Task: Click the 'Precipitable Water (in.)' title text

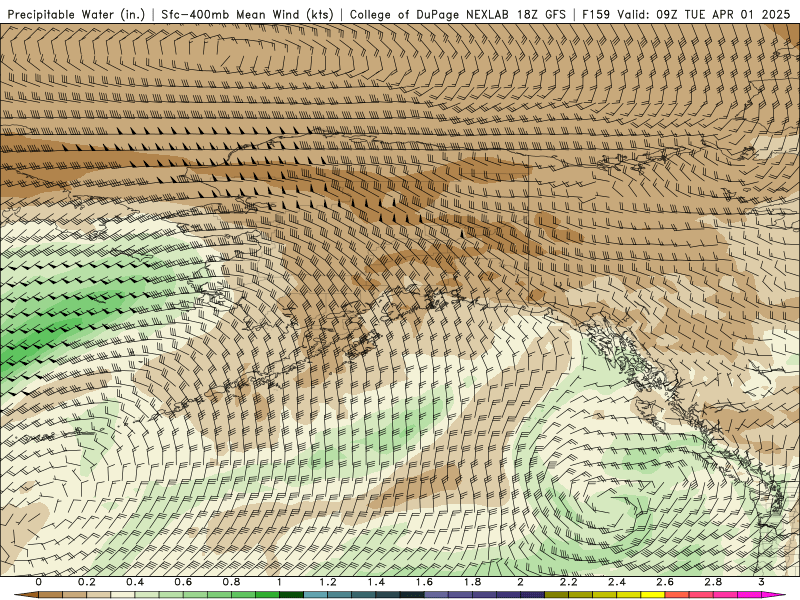Action: (x=77, y=14)
